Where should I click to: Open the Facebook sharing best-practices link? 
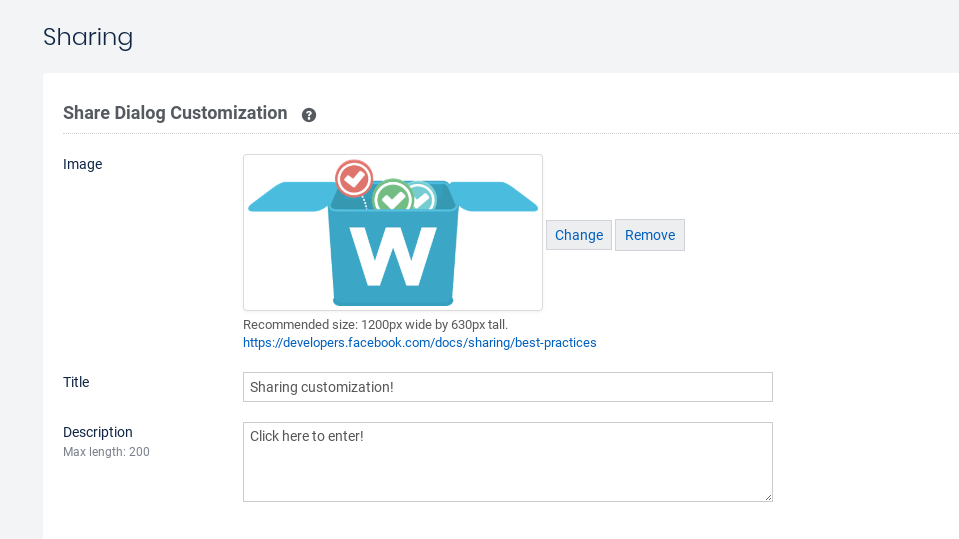[419, 342]
